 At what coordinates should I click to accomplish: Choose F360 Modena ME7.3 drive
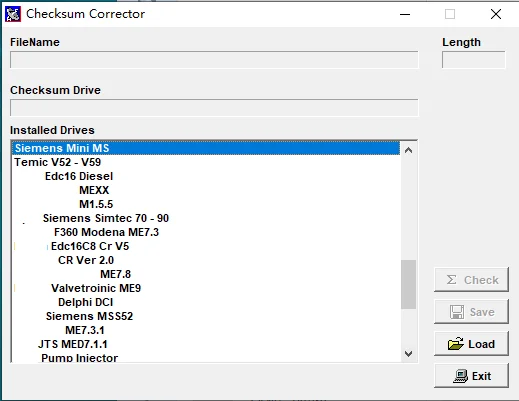[106, 232]
